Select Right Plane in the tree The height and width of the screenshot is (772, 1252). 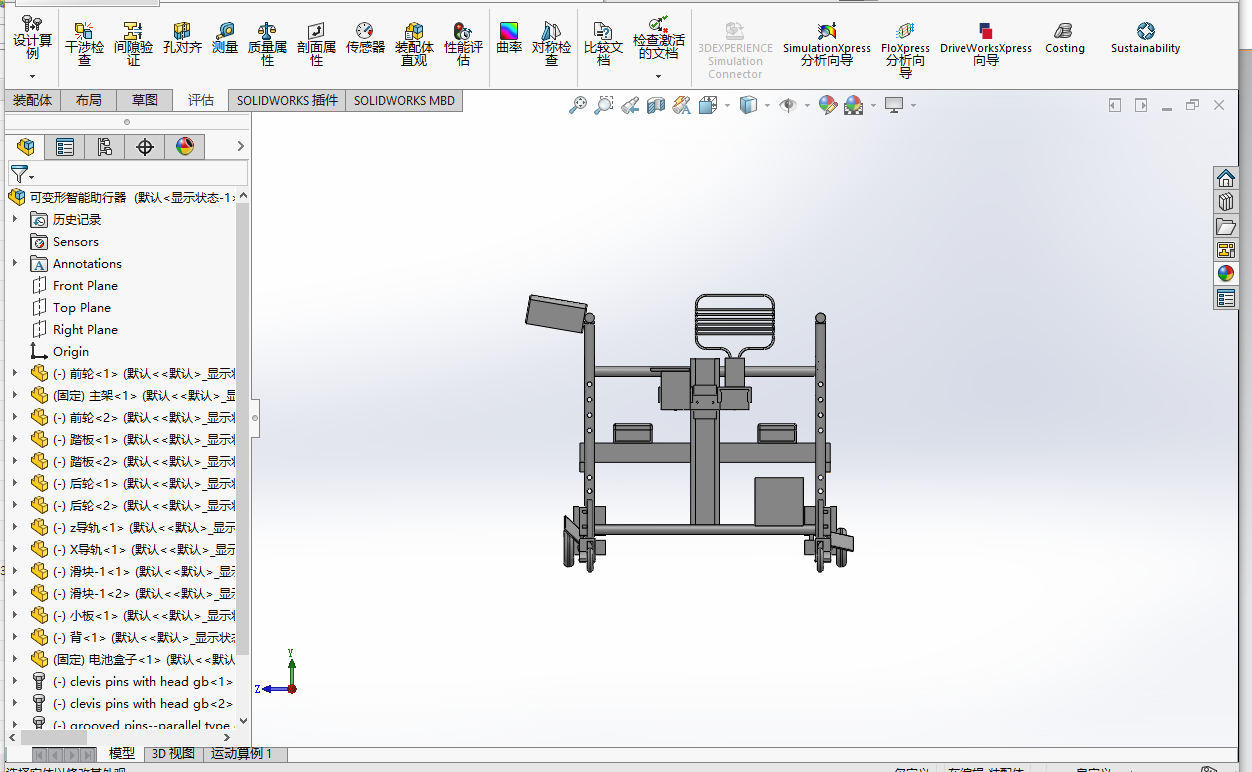pos(85,329)
